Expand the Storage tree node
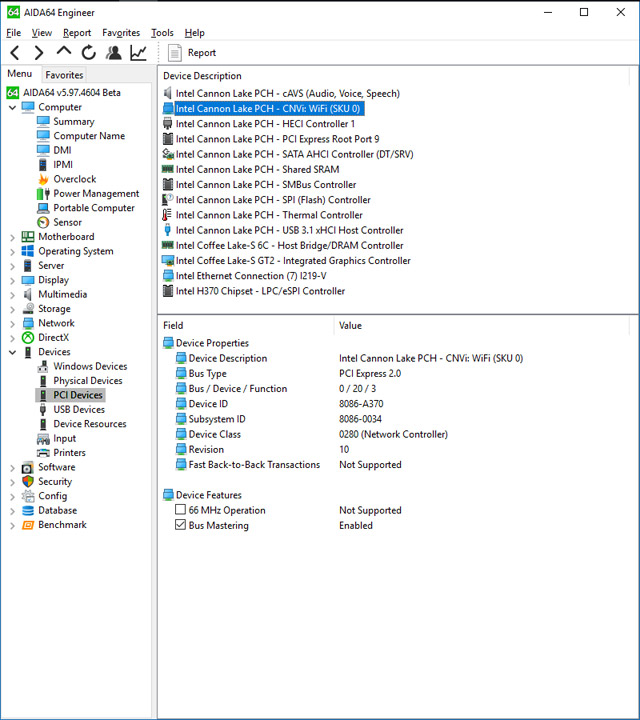640x720 pixels. (x=12, y=309)
